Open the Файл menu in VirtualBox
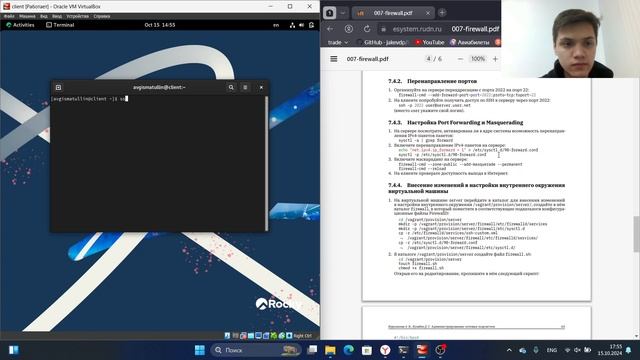Image resolution: width=640 pixels, height=360 pixels. click(x=9, y=16)
